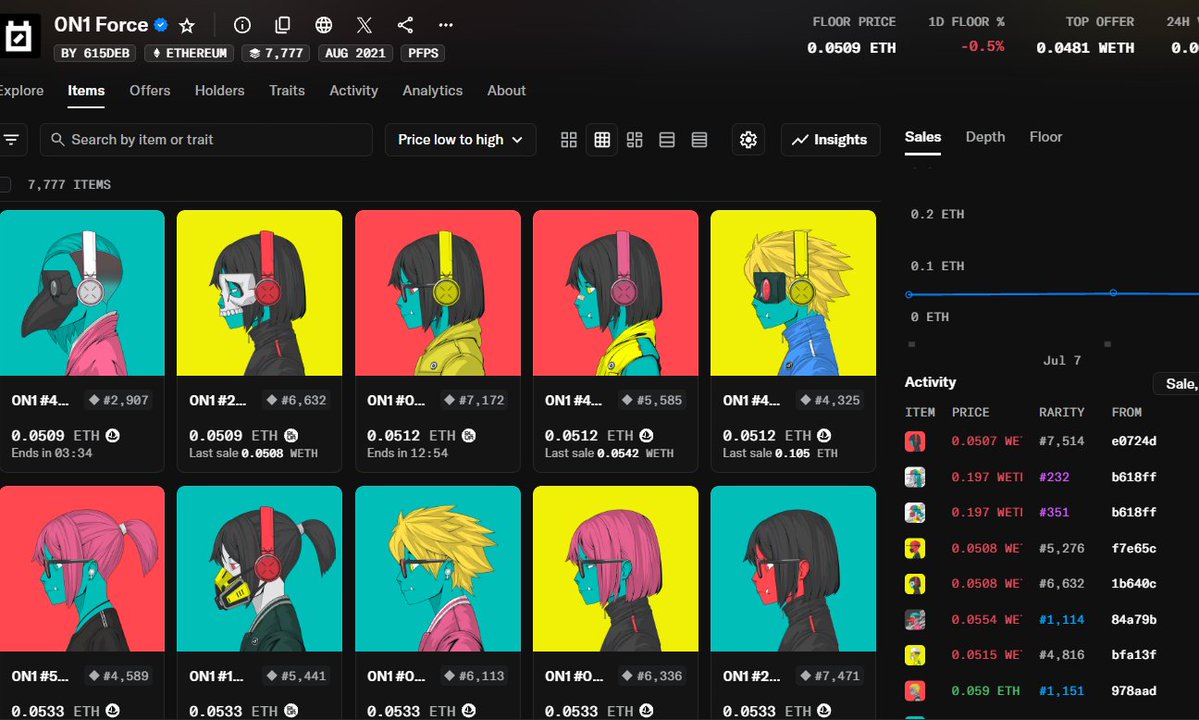Image resolution: width=1199 pixels, height=720 pixels.
Task: Open the Analytics tab
Action: pyautogui.click(x=433, y=90)
